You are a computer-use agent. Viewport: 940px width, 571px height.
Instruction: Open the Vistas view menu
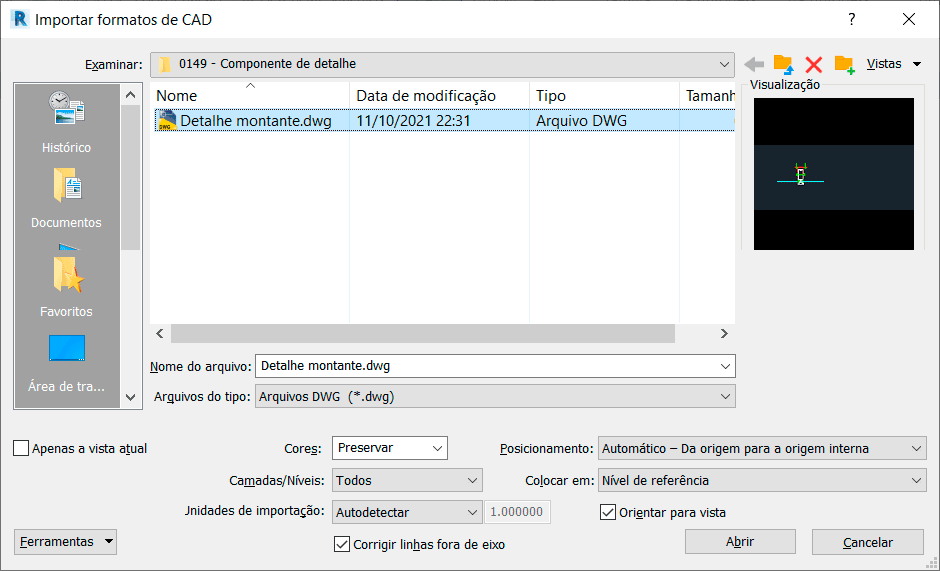(x=894, y=64)
